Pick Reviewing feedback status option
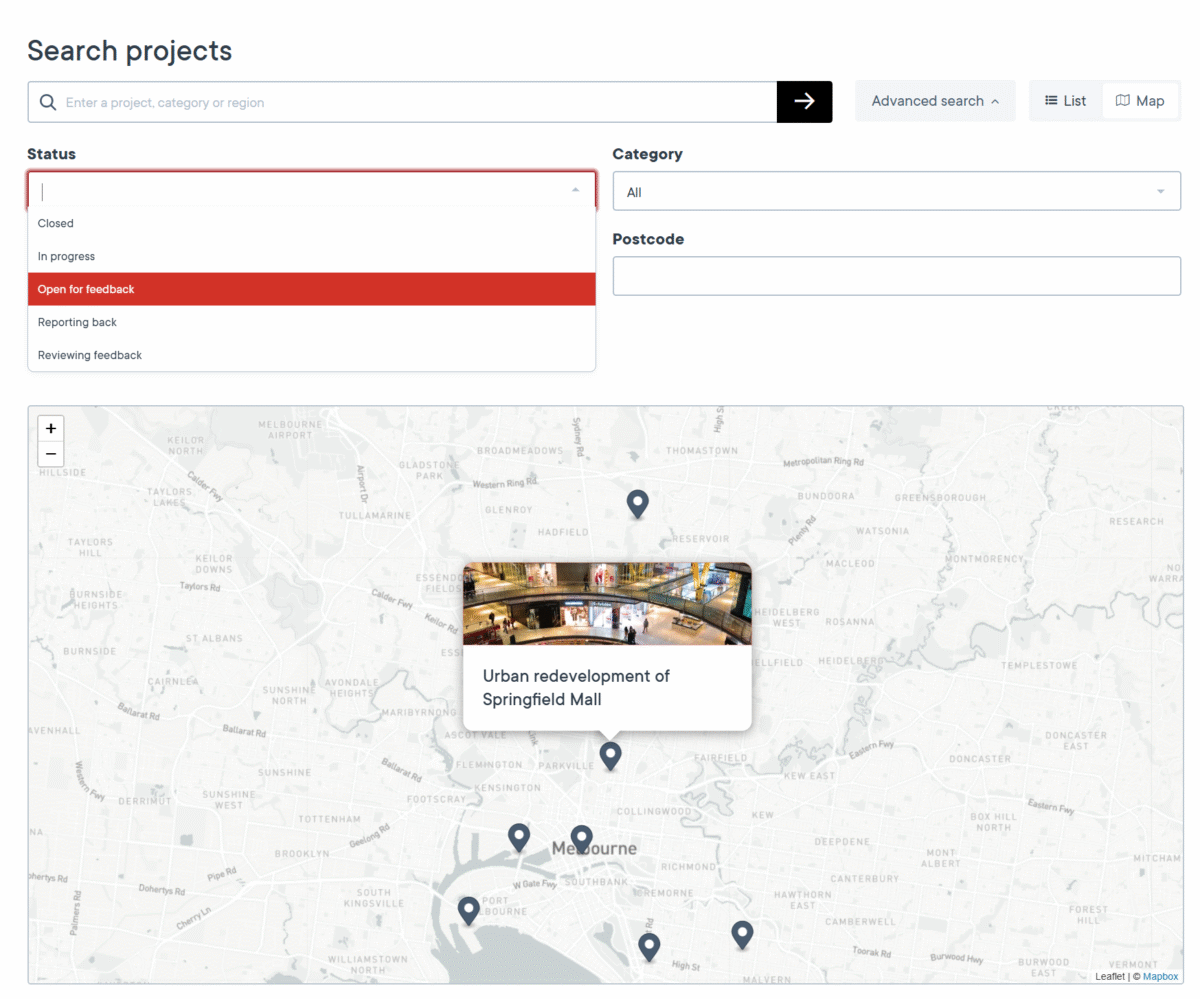This screenshot has width=1200, height=999. pyautogui.click(x=312, y=355)
